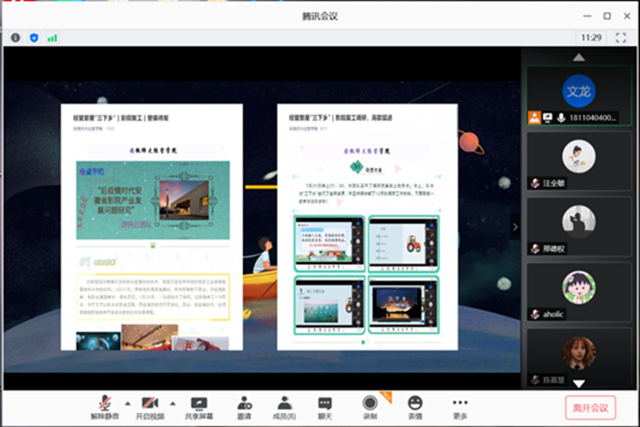Open the 聊天 chat icon
The width and height of the screenshot is (640, 427).
pyautogui.click(x=325, y=402)
